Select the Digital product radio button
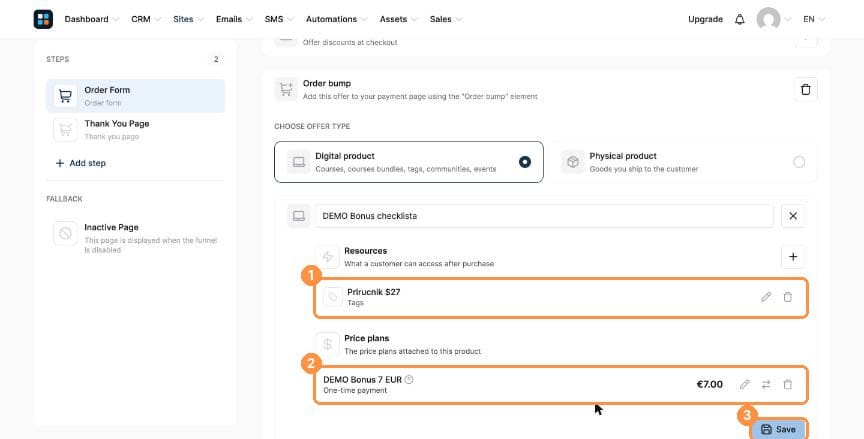864x439 pixels. pos(525,162)
